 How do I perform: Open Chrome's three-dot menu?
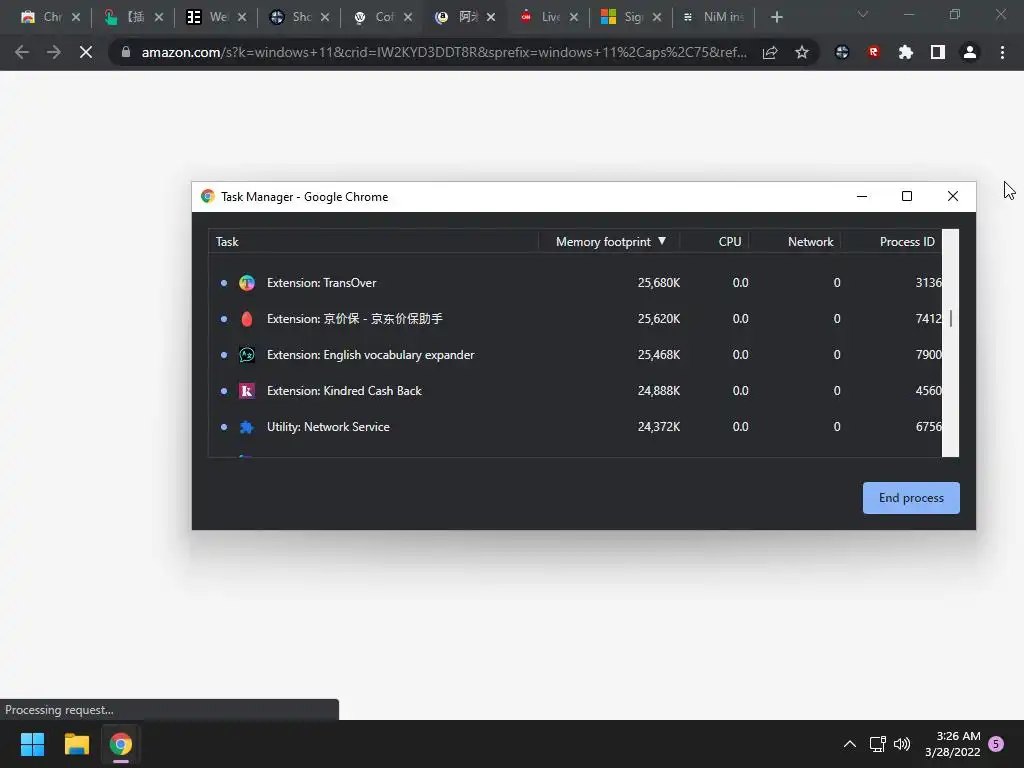[x=1002, y=52]
